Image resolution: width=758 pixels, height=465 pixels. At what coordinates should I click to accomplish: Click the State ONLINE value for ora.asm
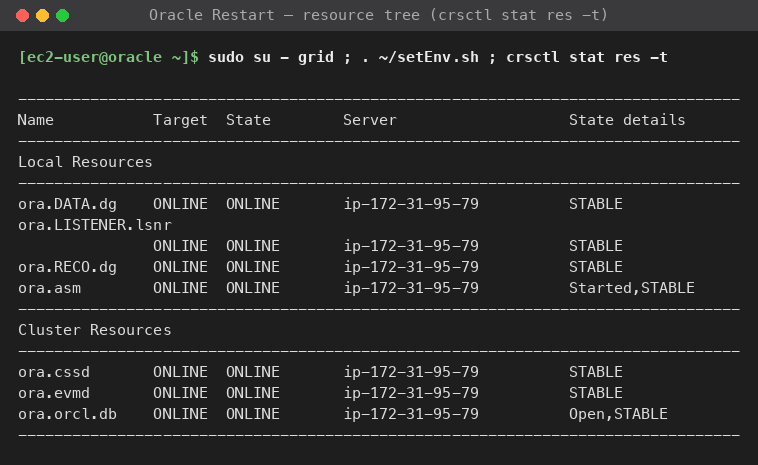[253, 288]
